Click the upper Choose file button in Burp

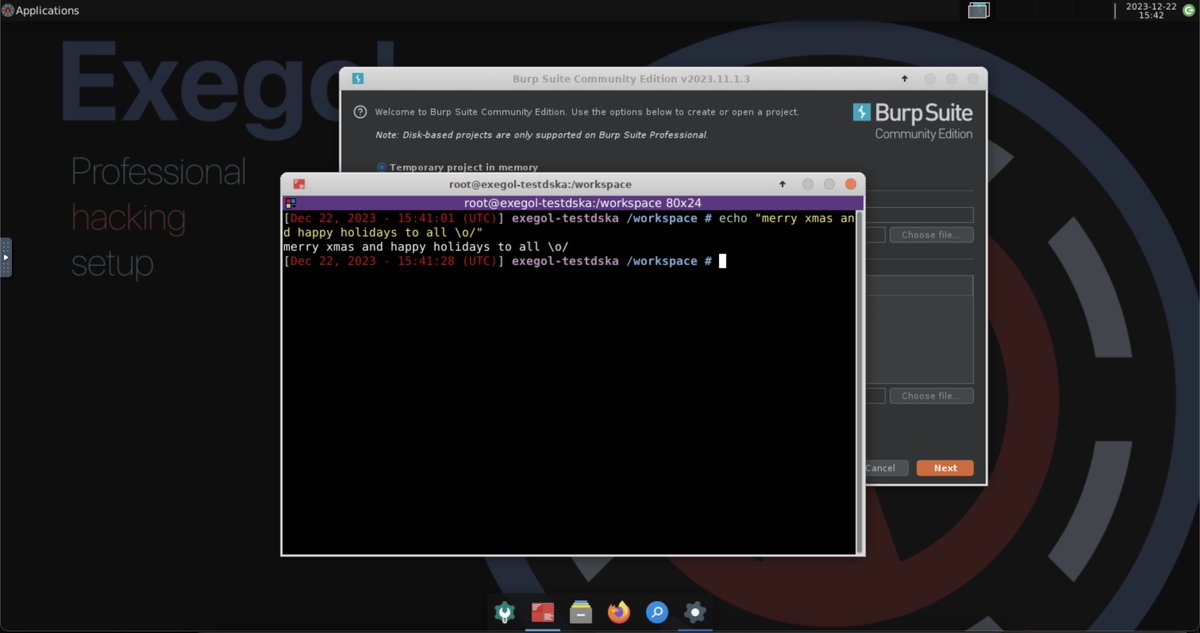point(931,235)
